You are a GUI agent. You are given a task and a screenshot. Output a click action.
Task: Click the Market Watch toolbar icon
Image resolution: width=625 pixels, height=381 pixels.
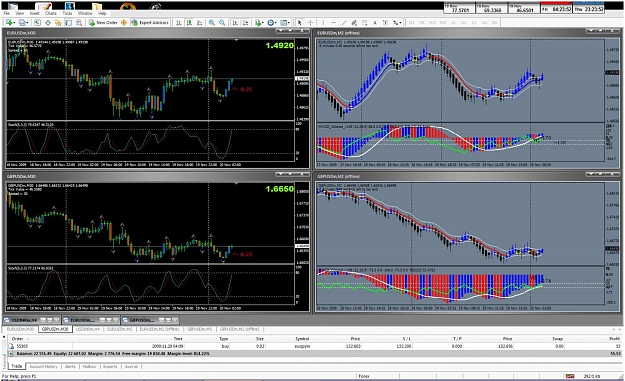pyautogui.click(x=37, y=23)
